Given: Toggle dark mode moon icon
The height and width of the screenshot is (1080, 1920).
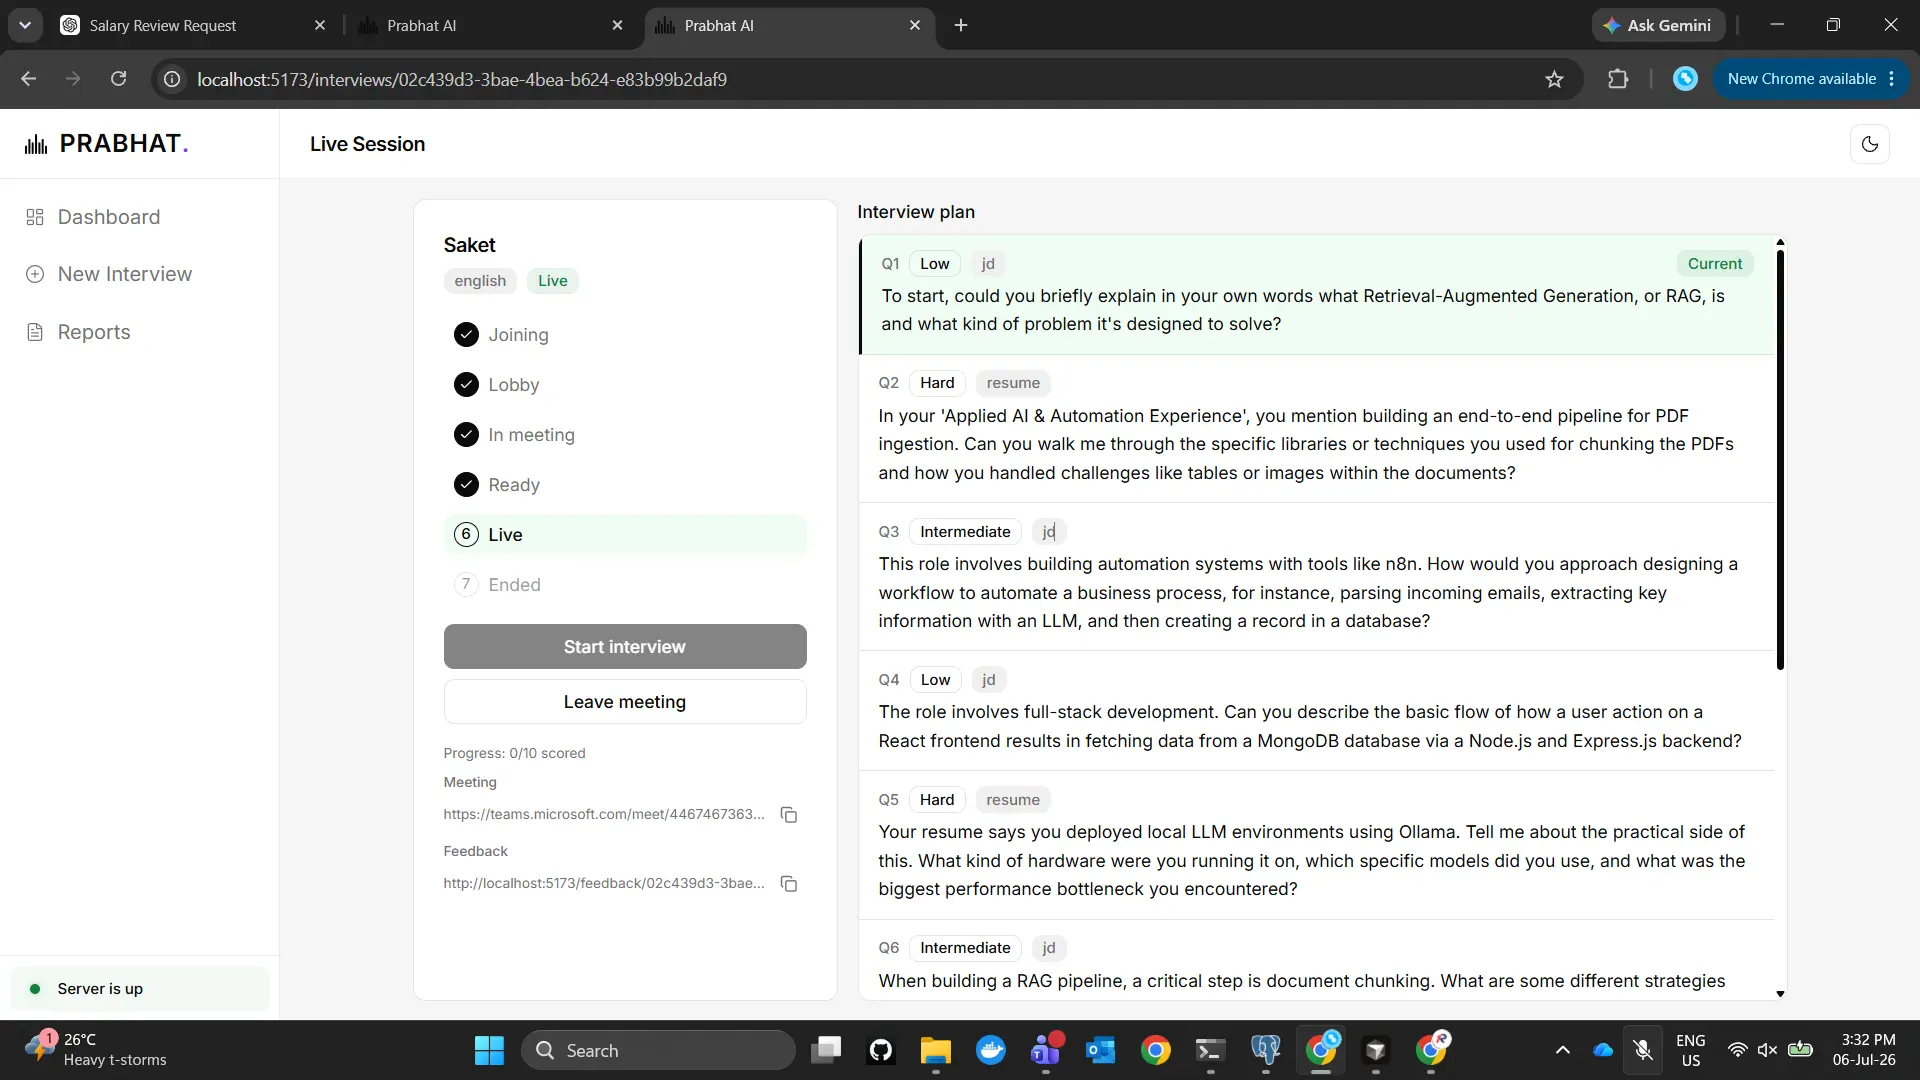Looking at the screenshot, I should coord(1869,144).
